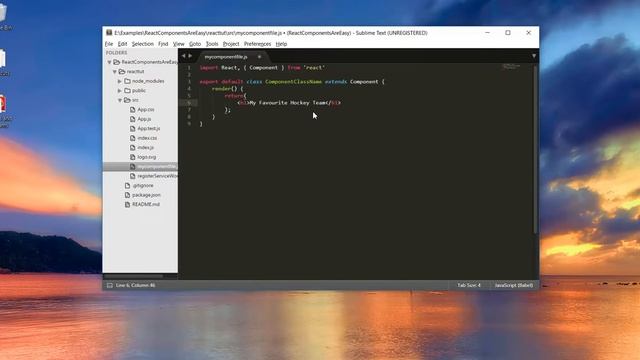
Task: Click file icon beside .gitignore
Action: 127,185
